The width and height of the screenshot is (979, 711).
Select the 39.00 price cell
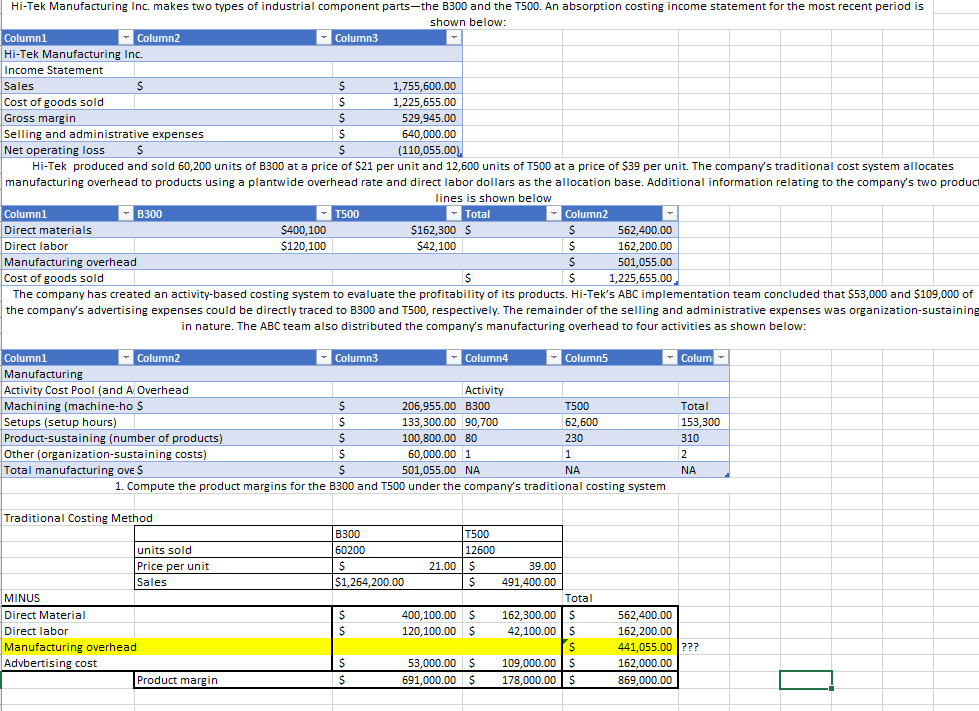point(512,566)
